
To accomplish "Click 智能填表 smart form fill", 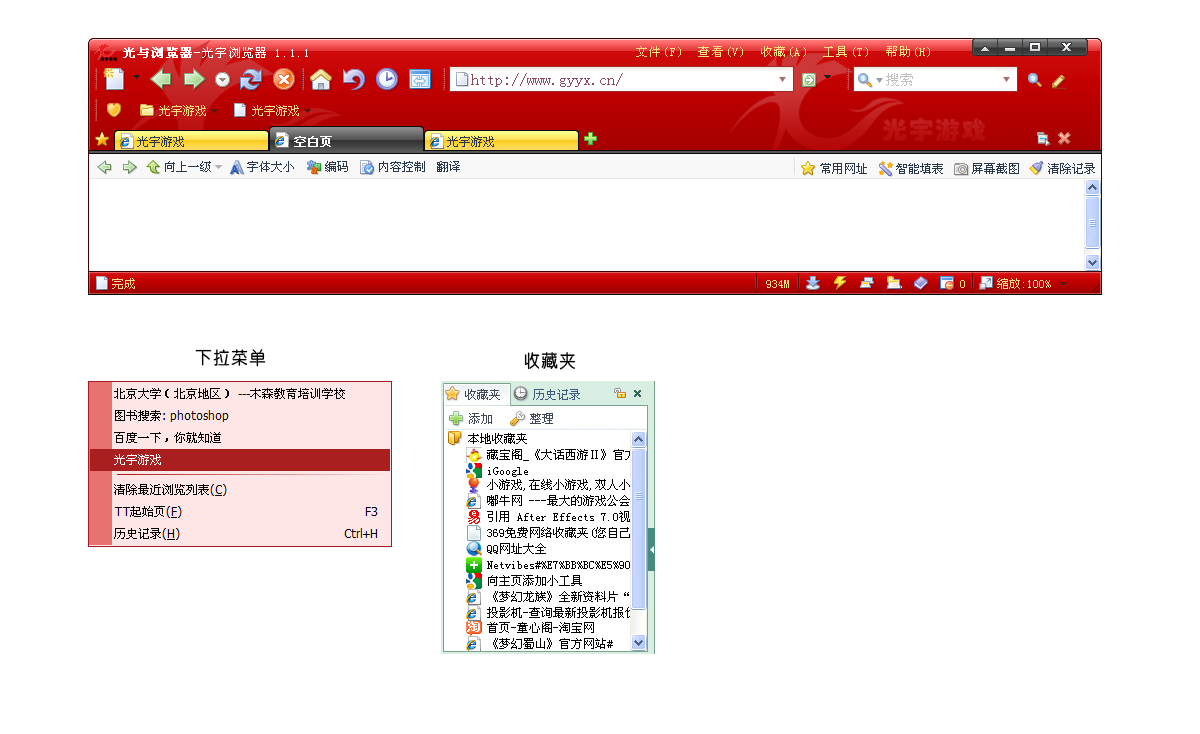I will pos(911,169).
